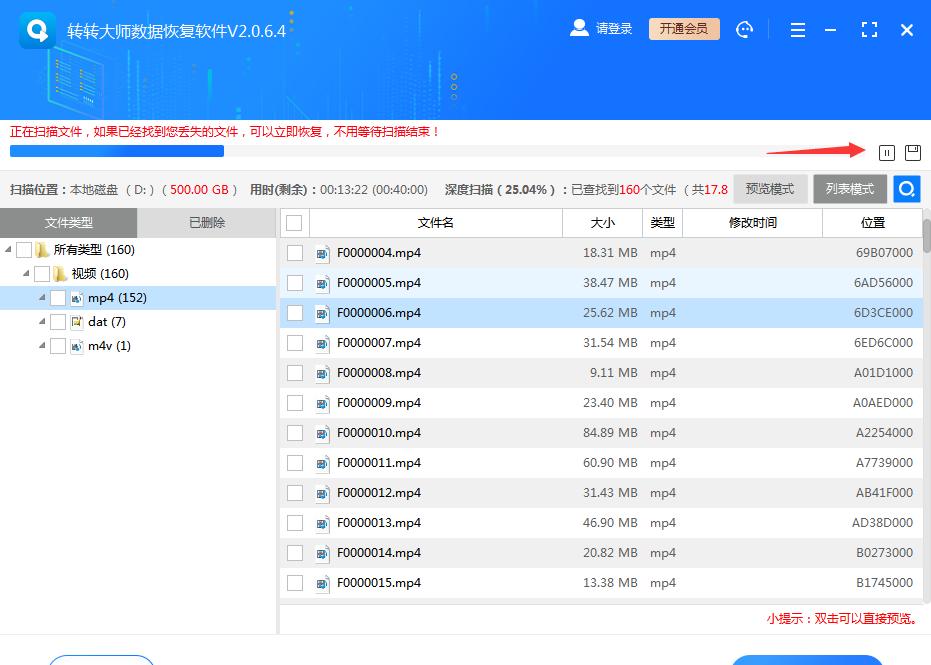Click the file icon of F0000009.mp4
931x665 pixels.
click(x=322, y=403)
